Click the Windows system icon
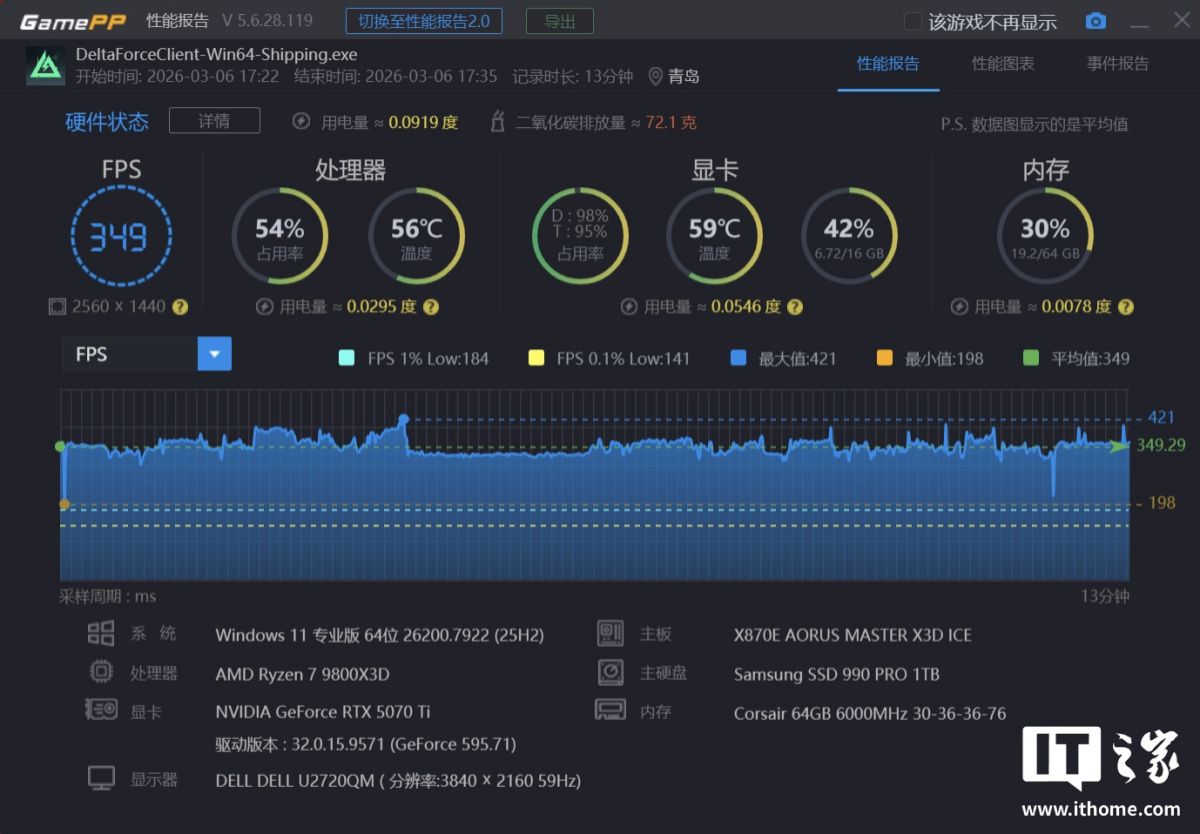This screenshot has height=834, width=1200. click(x=101, y=633)
